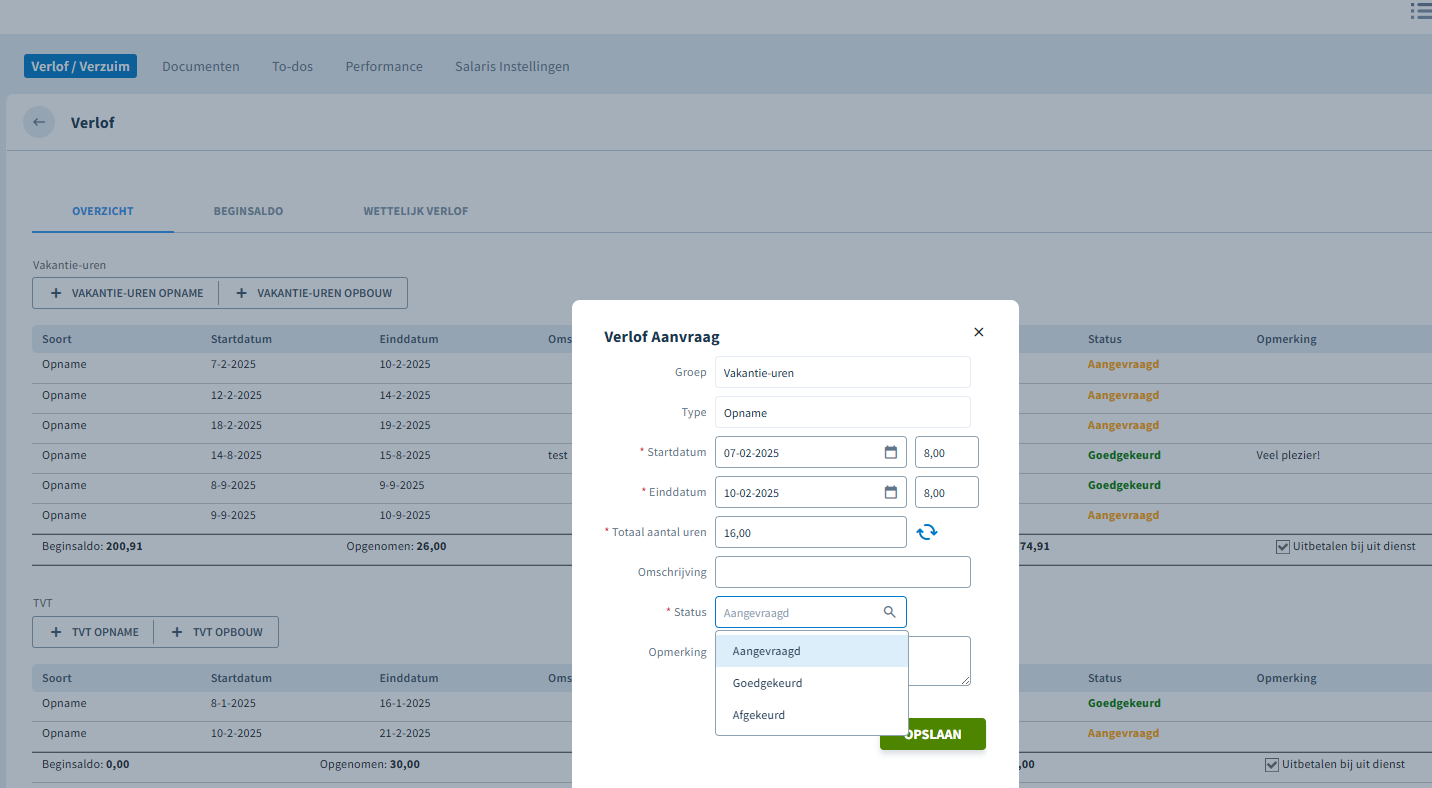1432x788 pixels.
Task: Choose Goedgekeurd in status dropdown
Action: click(x=812, y=683)
